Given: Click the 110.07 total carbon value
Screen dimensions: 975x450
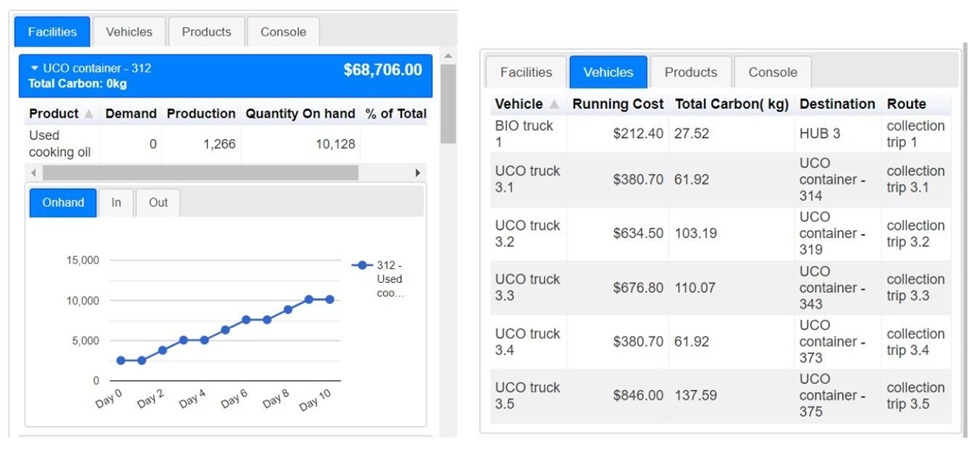Looking at the screenshot, I should point(695,288).
